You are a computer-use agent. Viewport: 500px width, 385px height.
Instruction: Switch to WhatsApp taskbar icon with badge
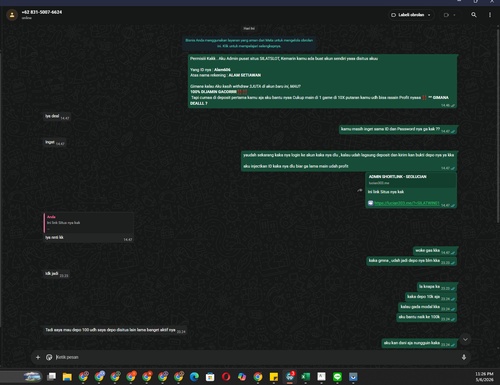[x=290, y=377]
